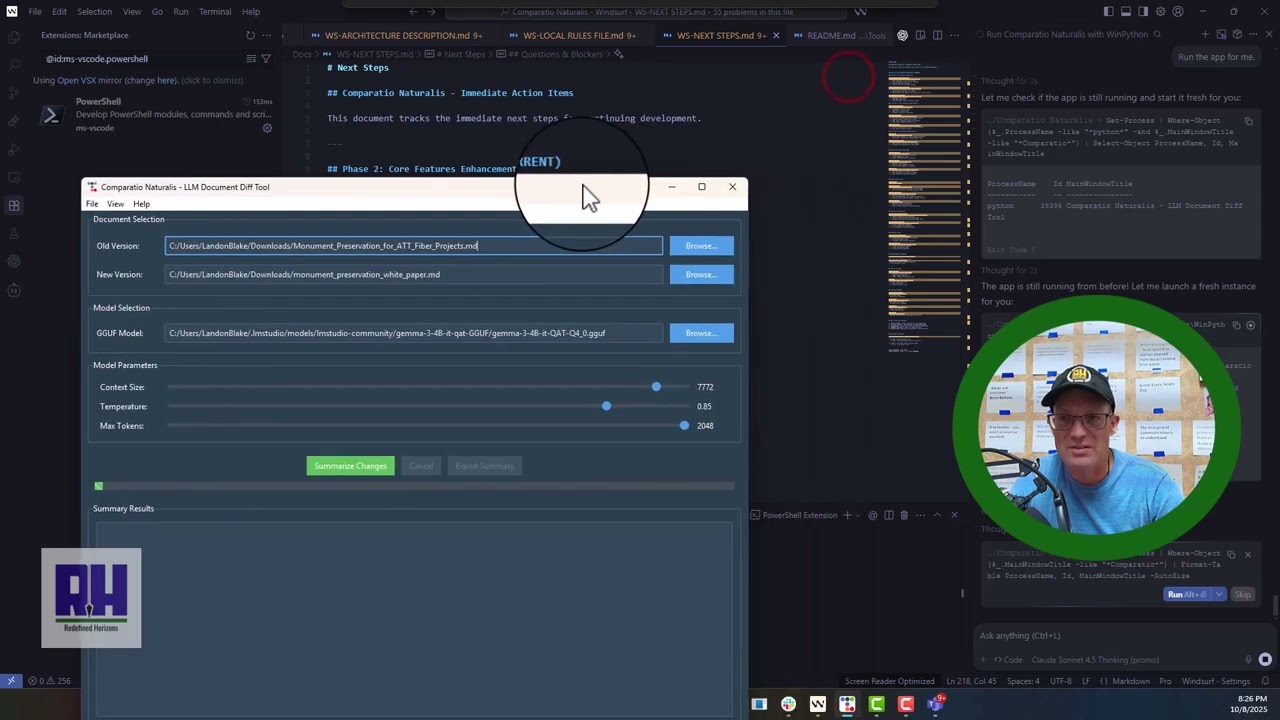The image size is (1280, 720).
Task: Open the Search view in Windsurf activity bar
Action: point(14,65)
